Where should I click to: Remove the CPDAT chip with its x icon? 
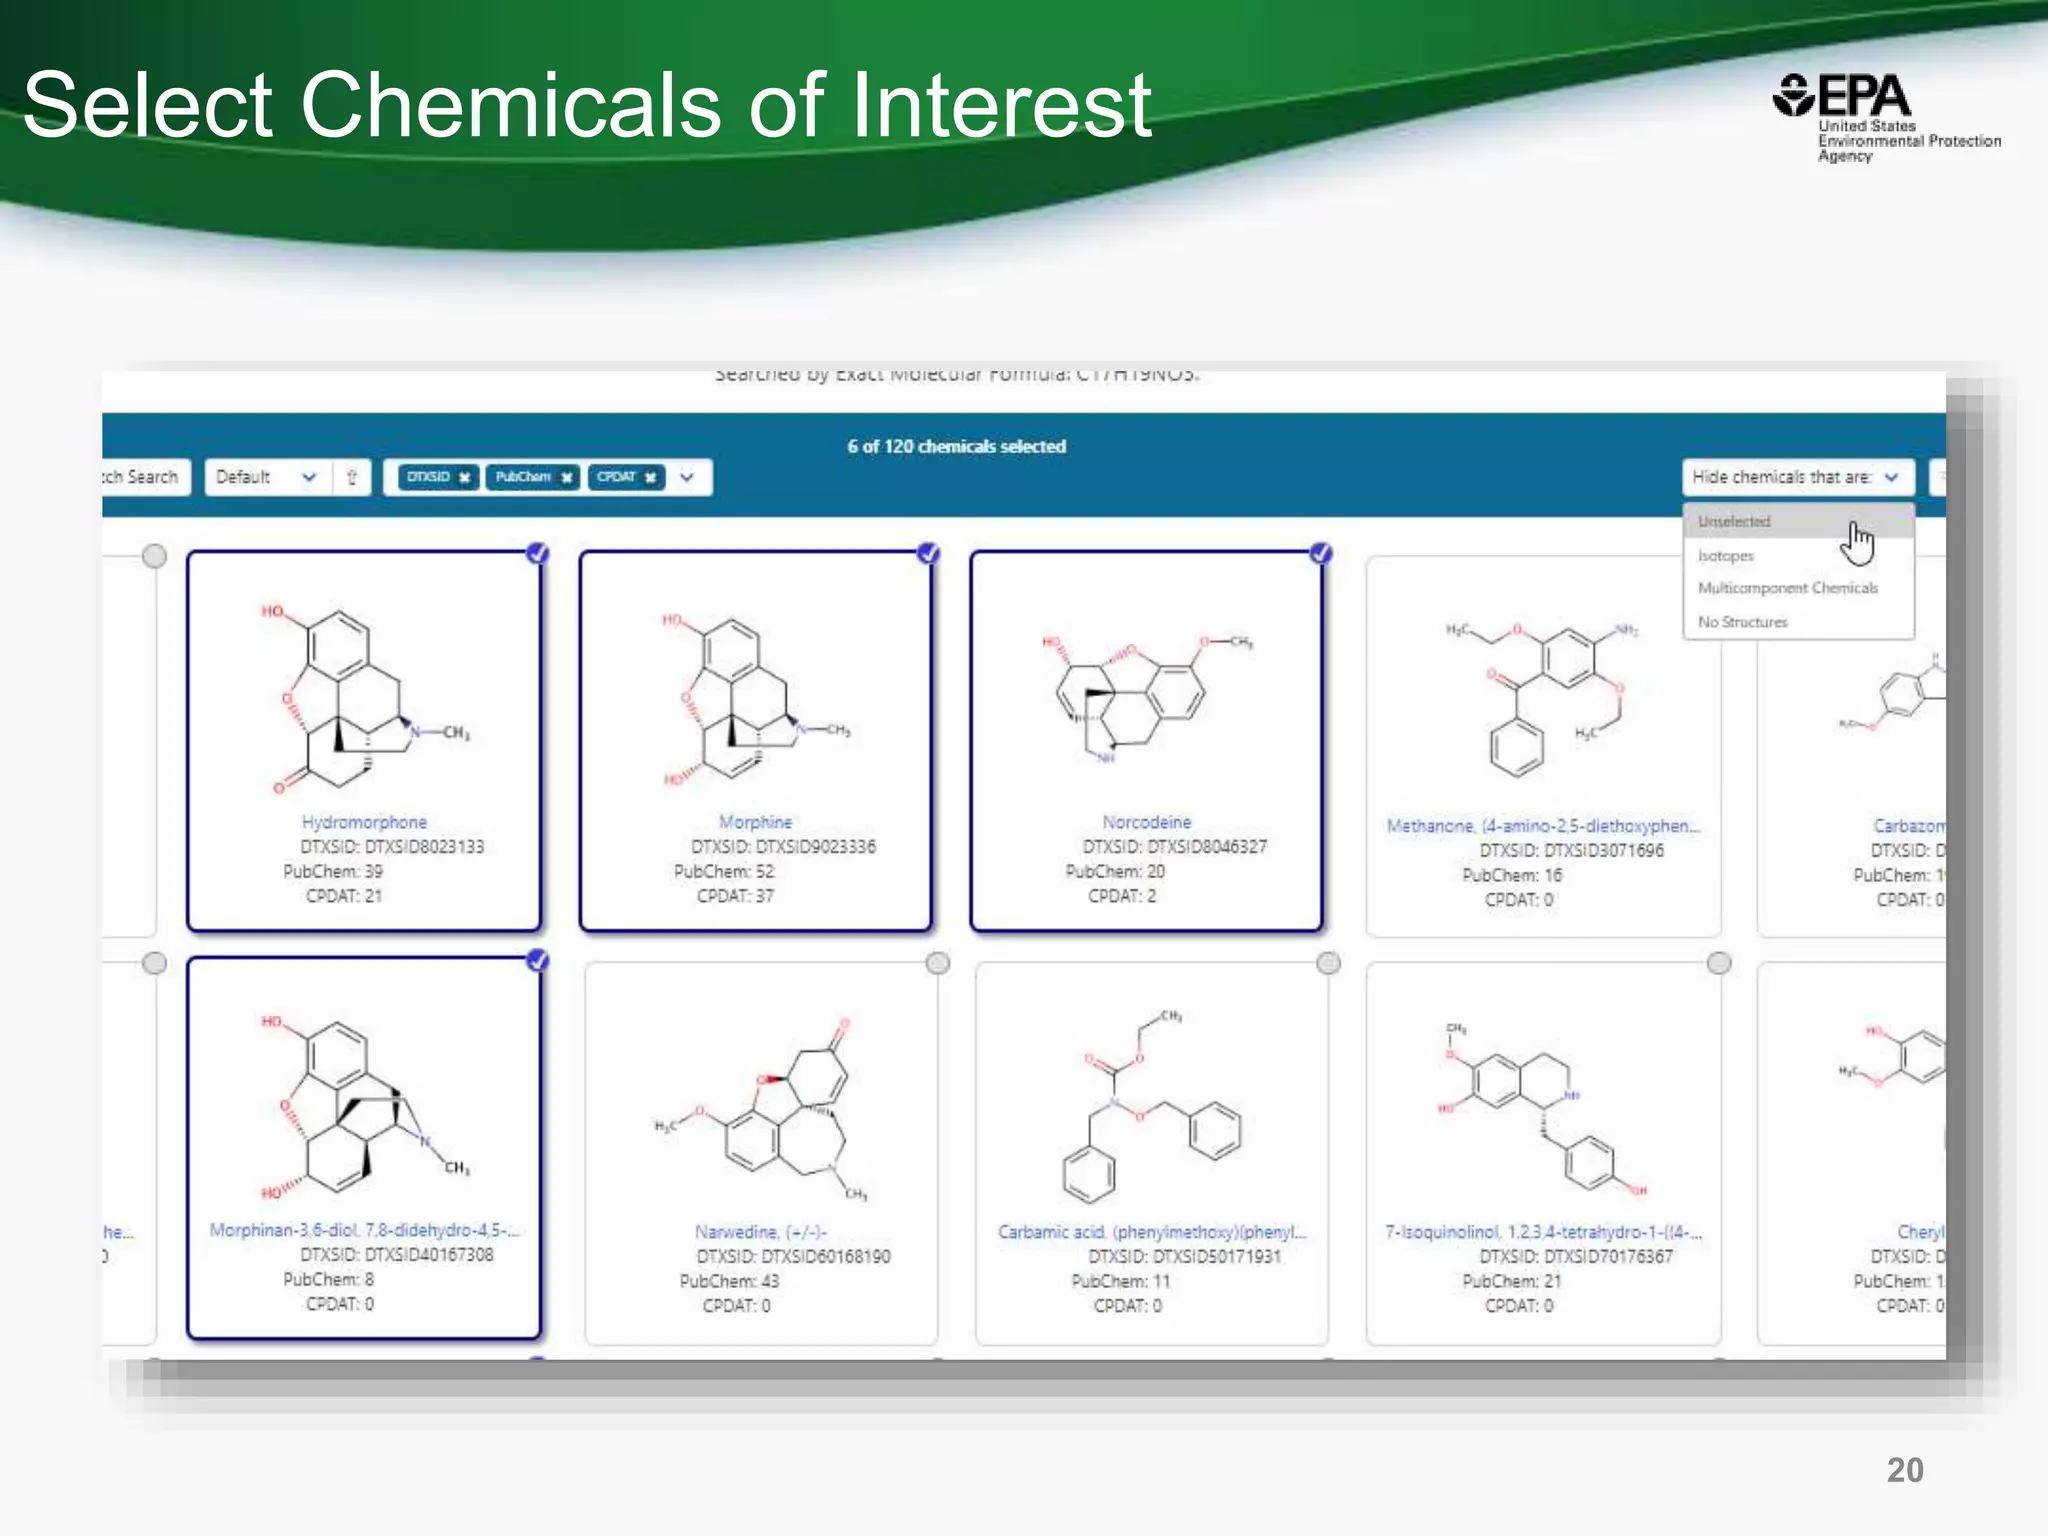[x=650, y=478]
